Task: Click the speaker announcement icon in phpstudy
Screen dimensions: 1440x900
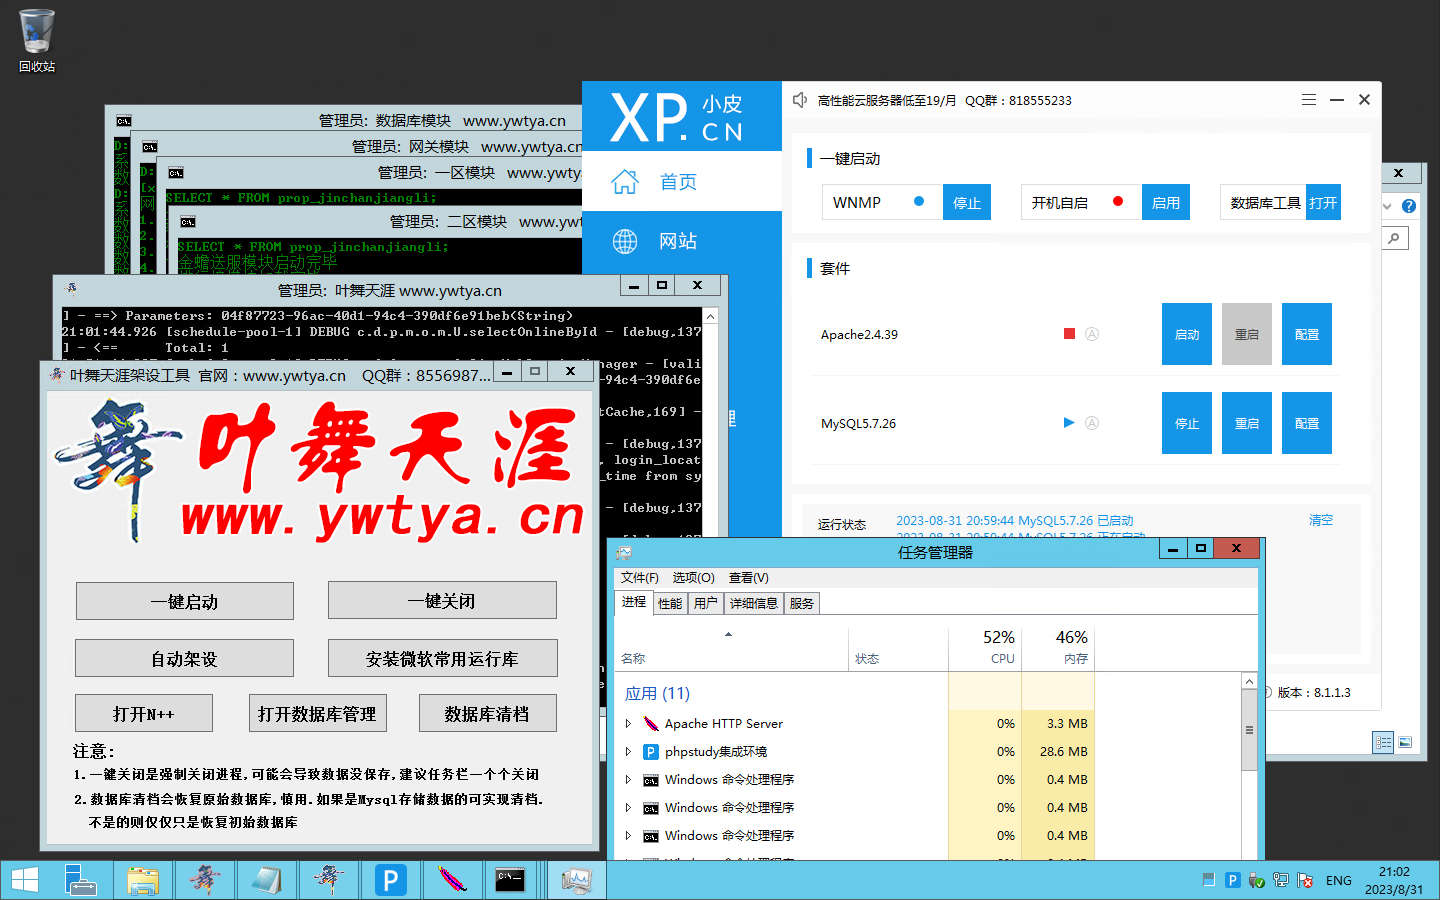Action: (x=800, y=100)
